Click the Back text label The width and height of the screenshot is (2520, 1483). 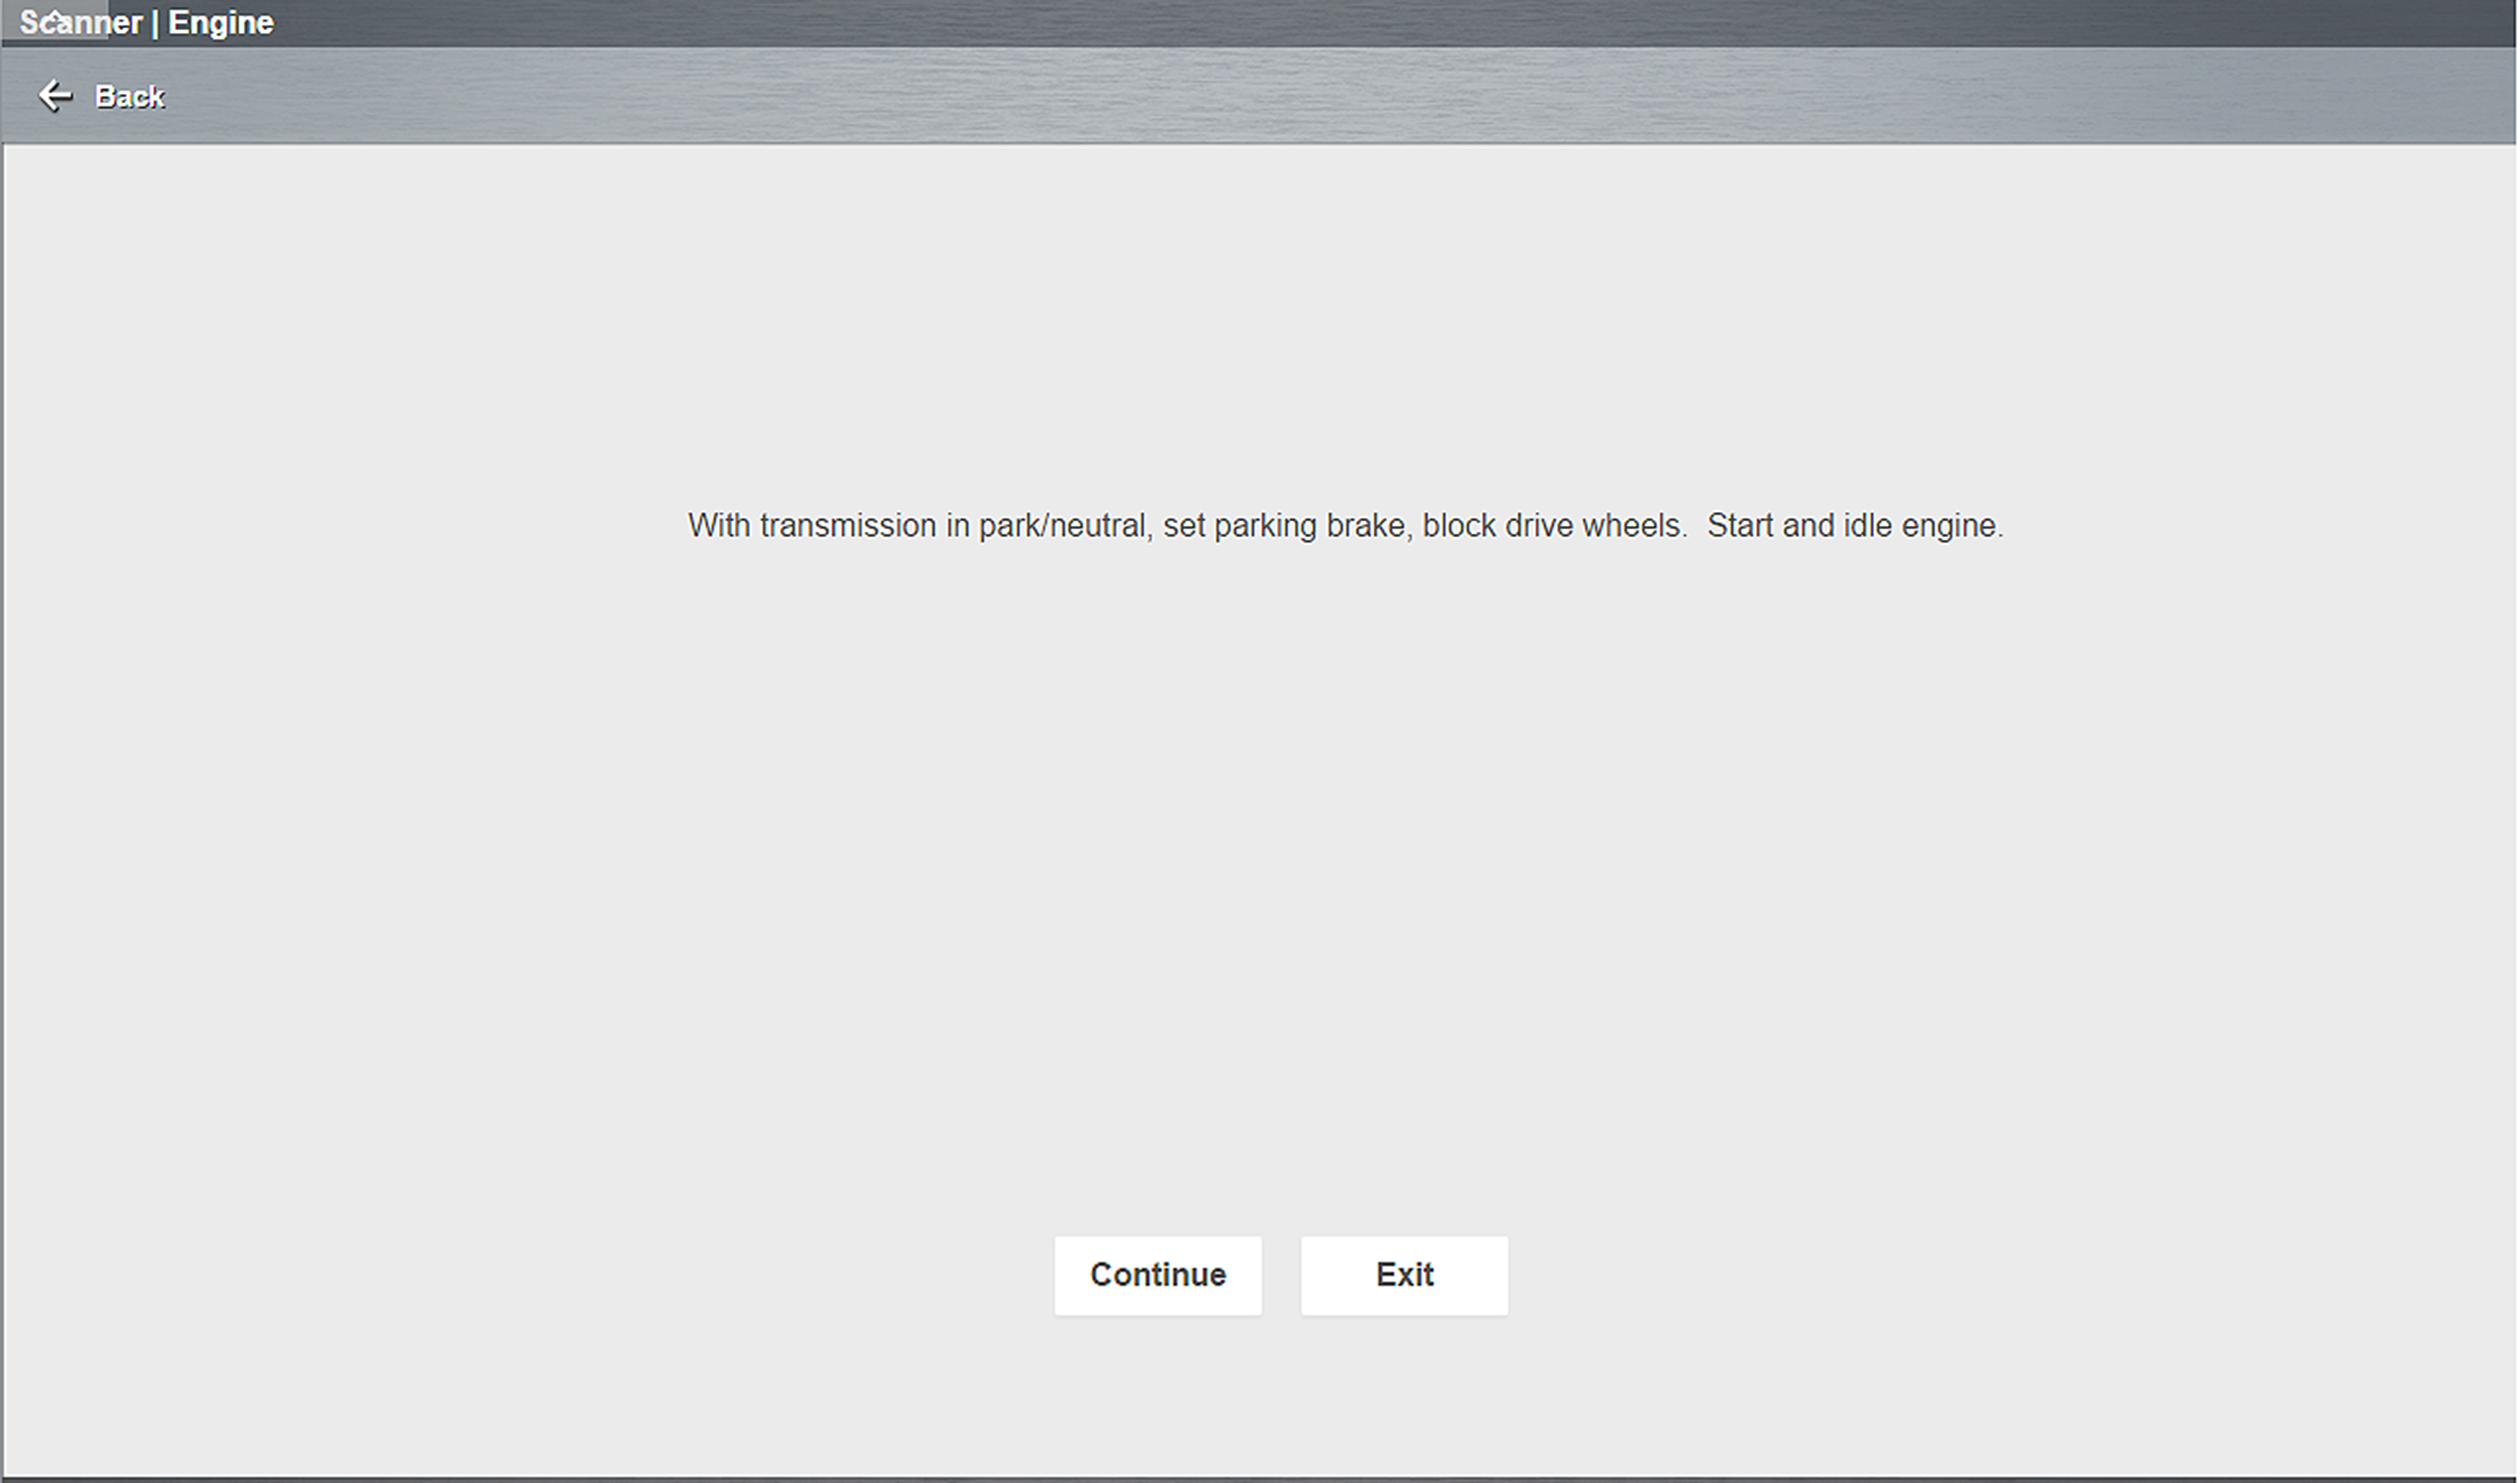tap(129, 97)
